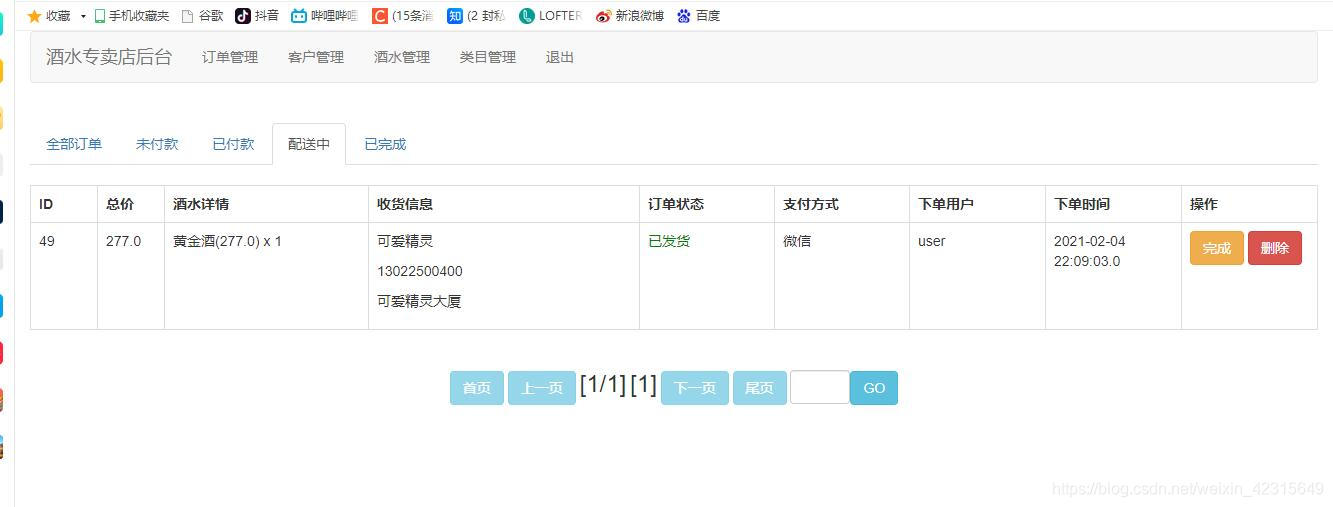Open the 抖音 bookmark
1333x507 pixels.
point(257,16)
